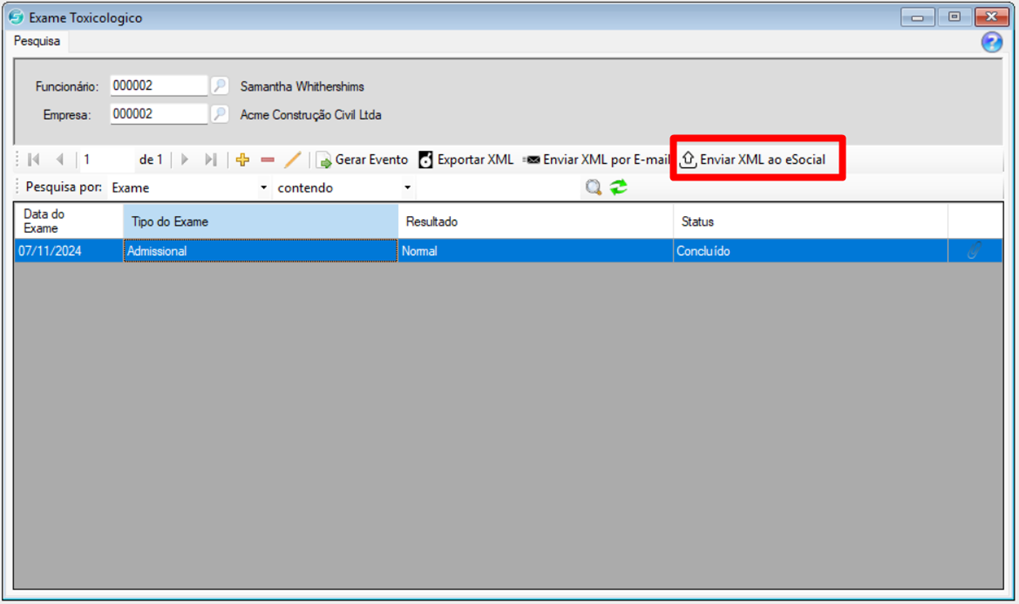Click the search text input field

(x=498, y=188)
